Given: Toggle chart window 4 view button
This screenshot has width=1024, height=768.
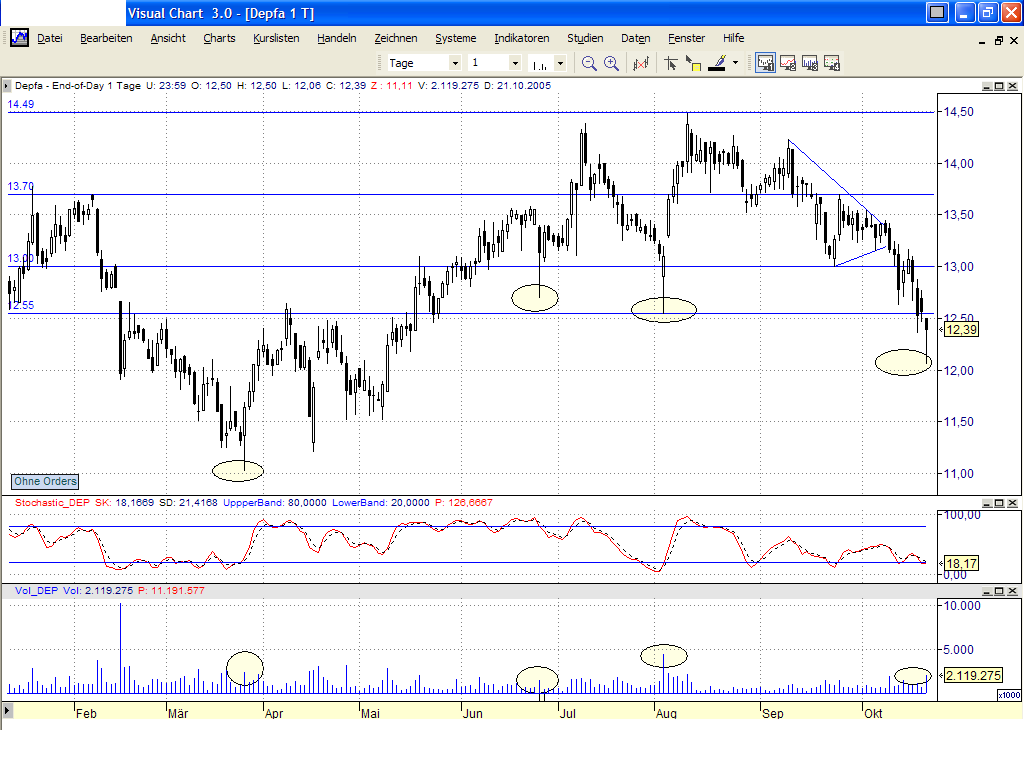Looking at the screenshot, I should coord(832,63).
